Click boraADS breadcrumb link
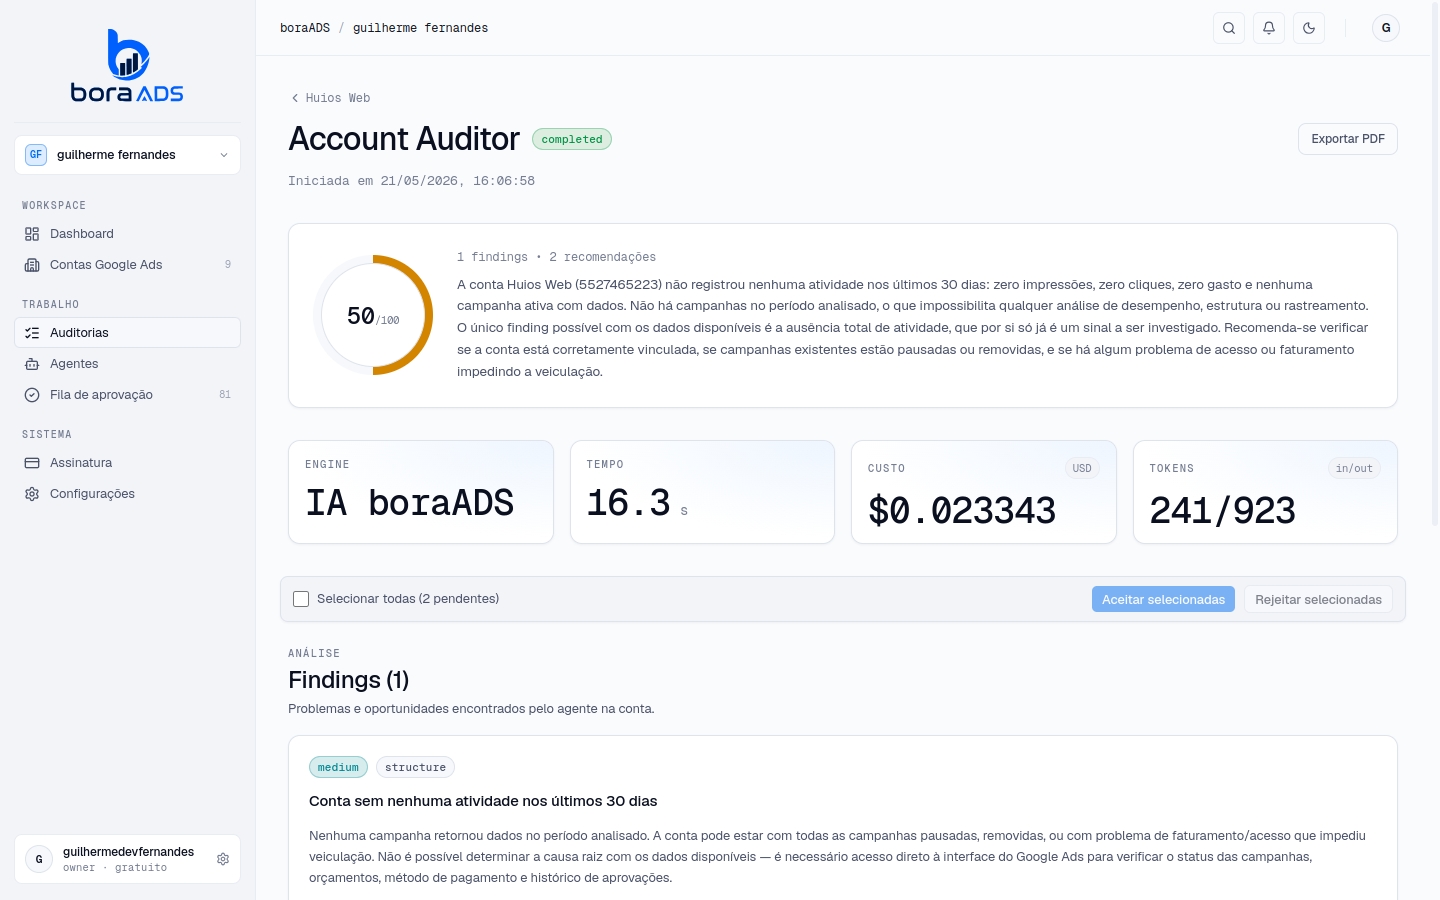Screen dimensions: 1440x900 click(x=305, y=28)
